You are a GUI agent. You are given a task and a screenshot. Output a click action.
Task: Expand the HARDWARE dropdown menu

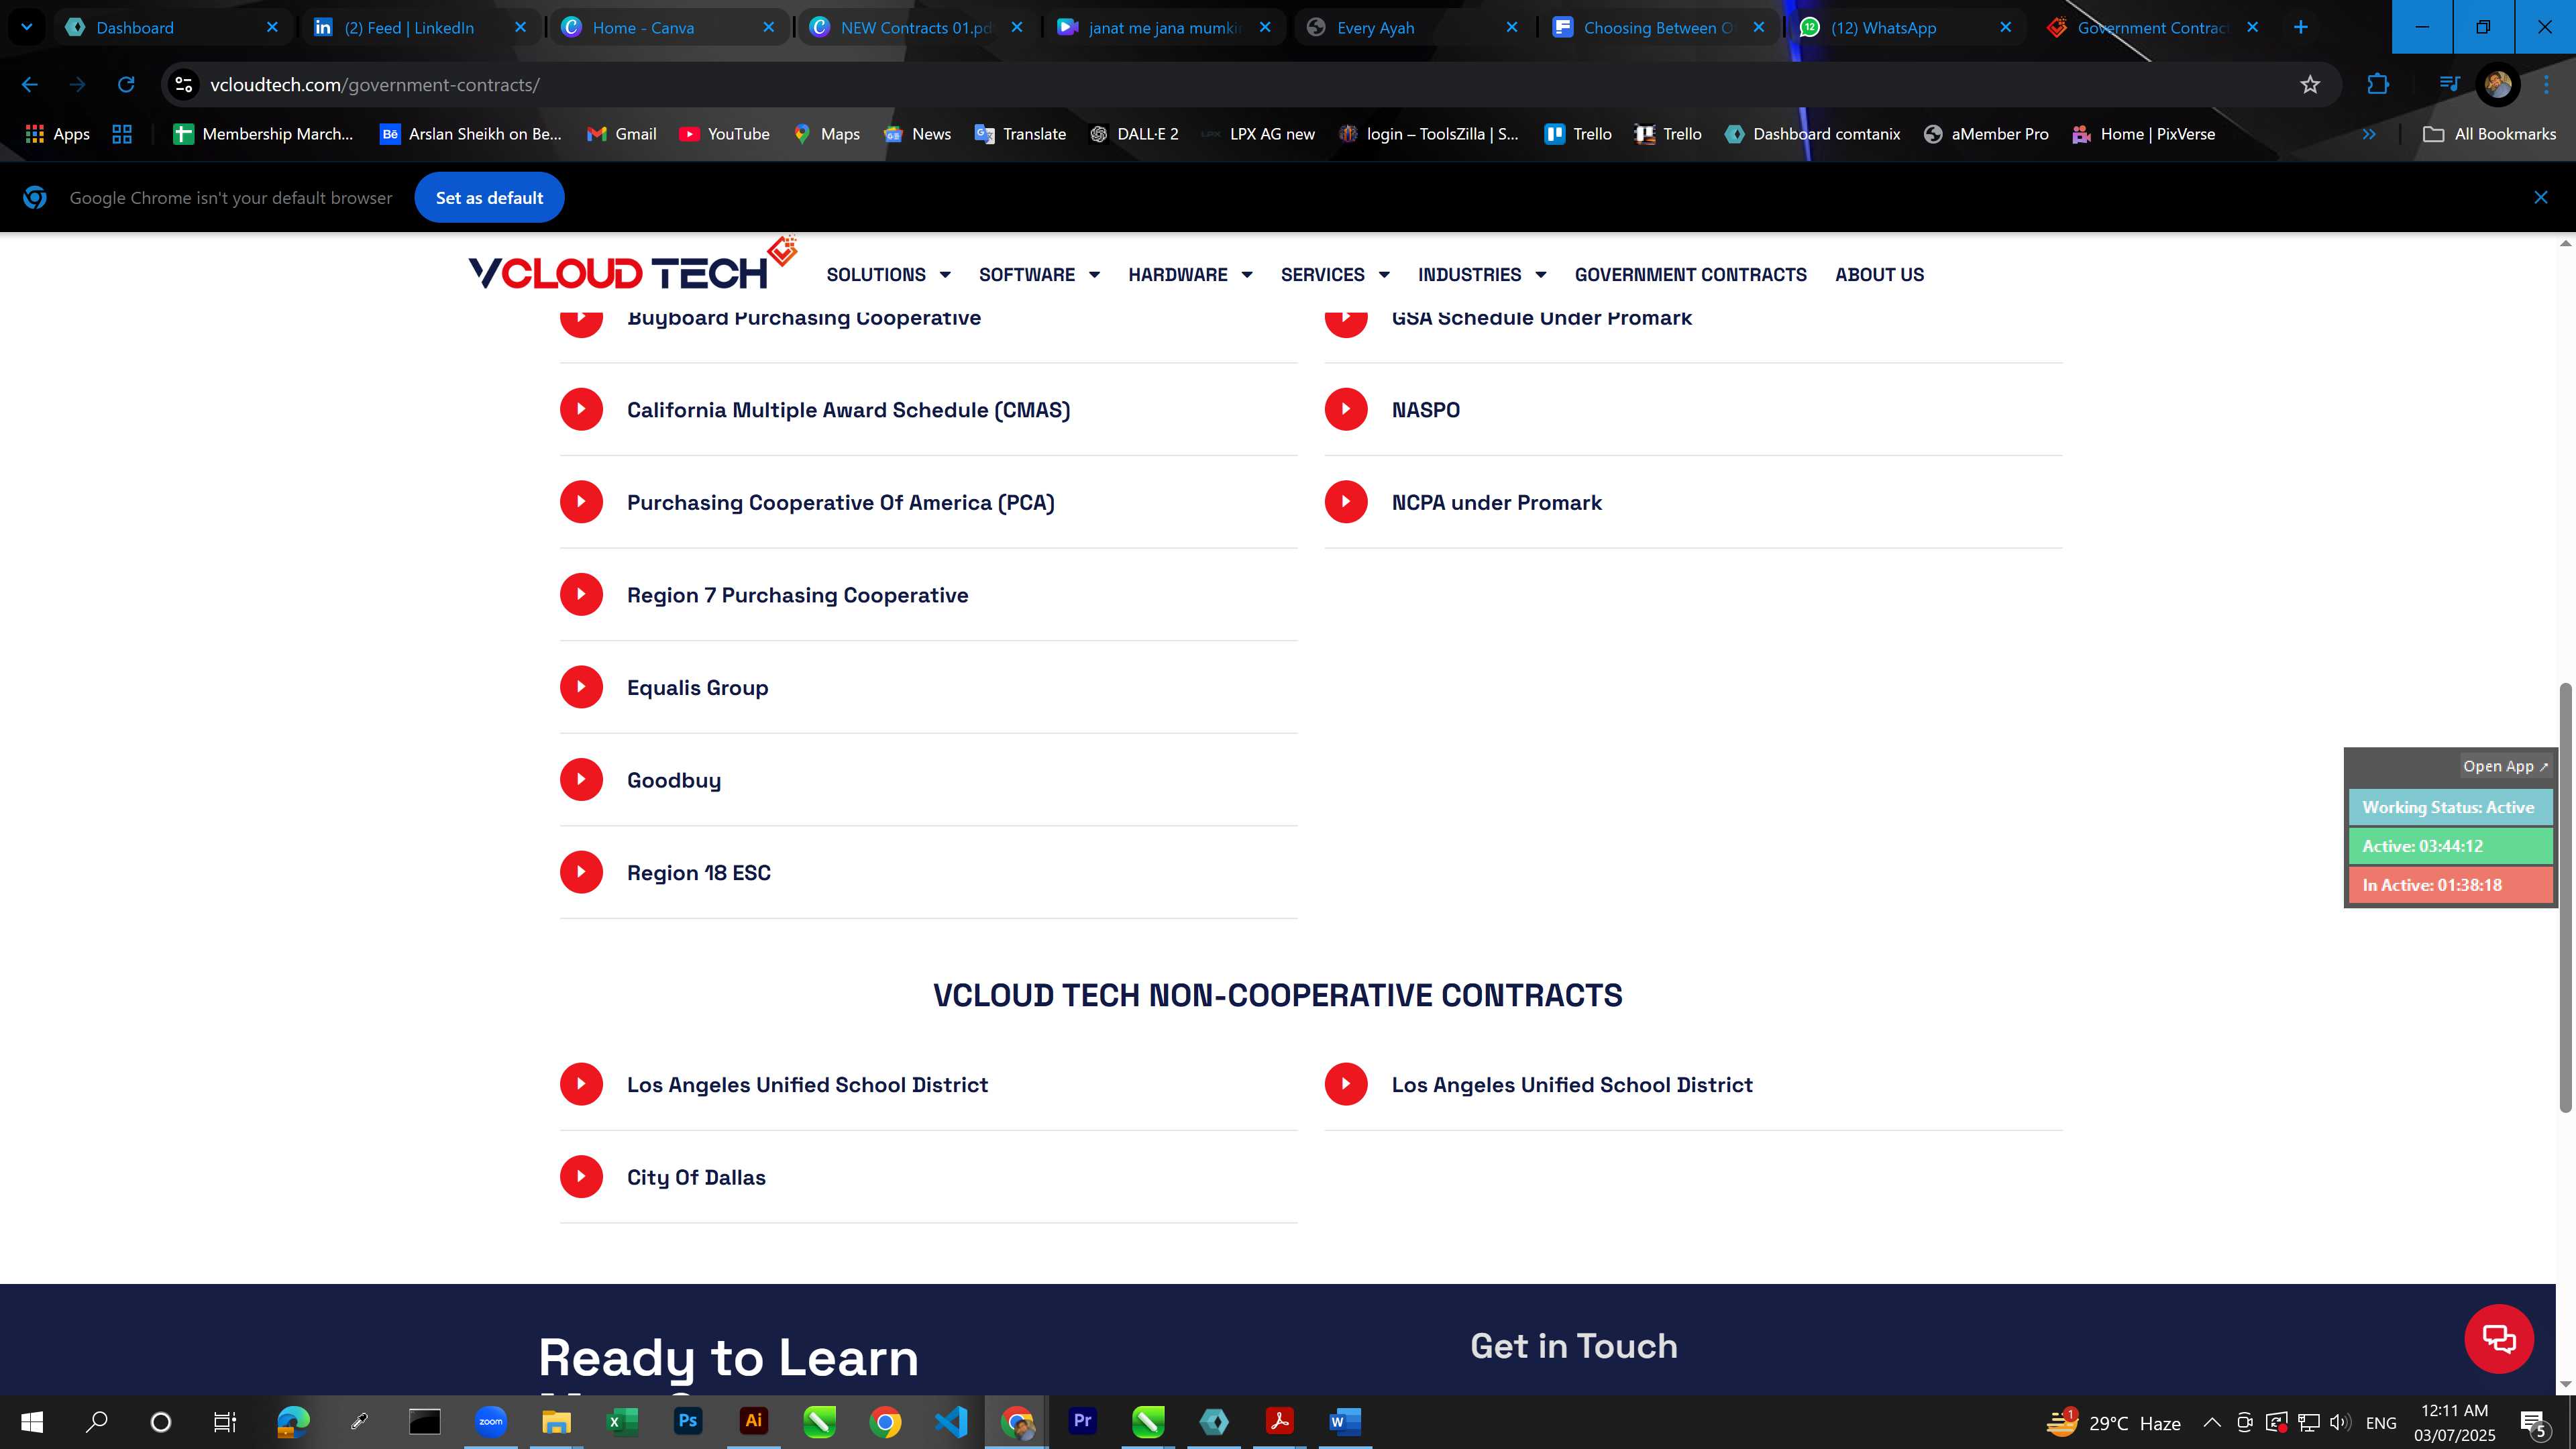click(1190, 274)
